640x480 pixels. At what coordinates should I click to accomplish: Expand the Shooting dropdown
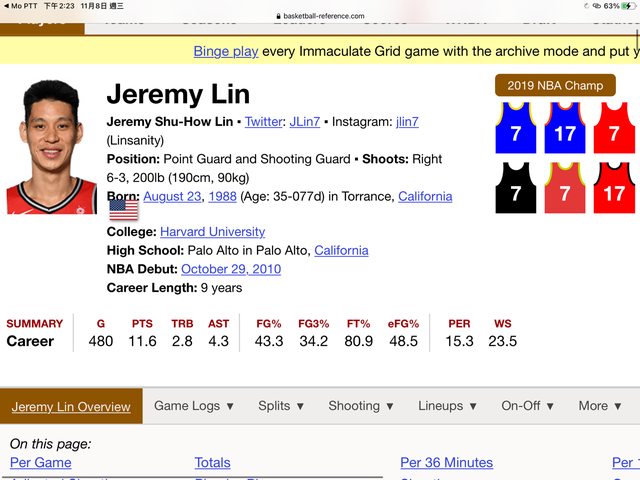[x=361, y=406]
